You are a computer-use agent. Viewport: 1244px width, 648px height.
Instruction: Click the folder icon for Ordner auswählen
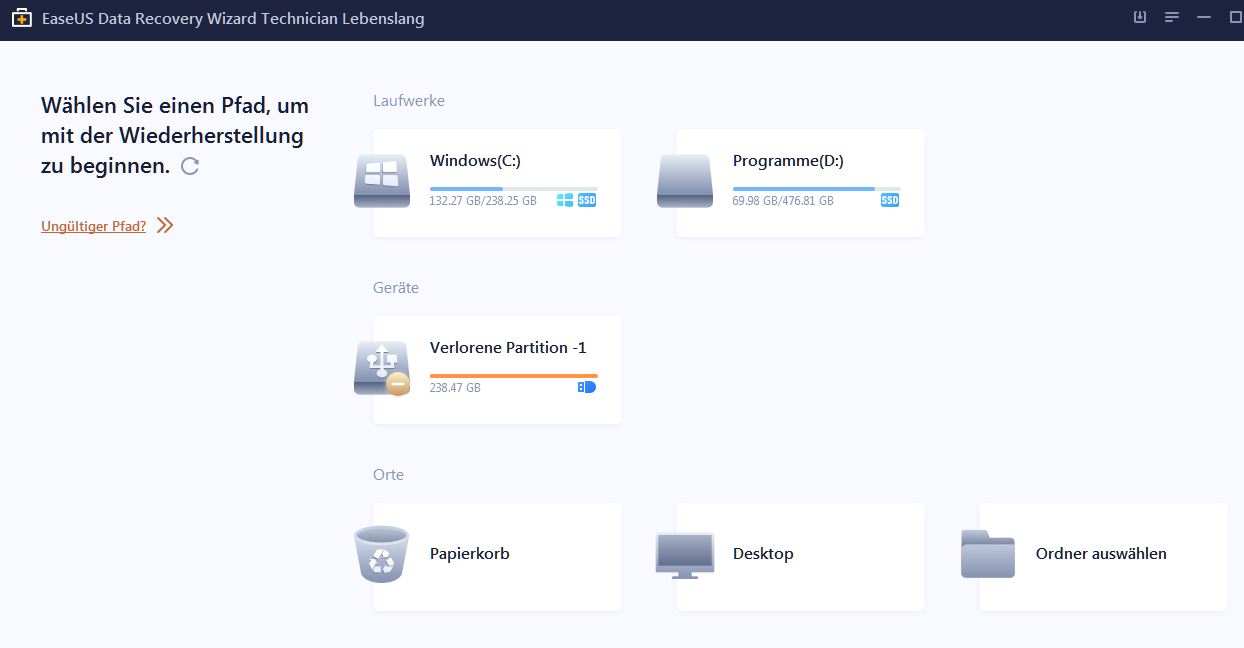click(988, 554)
